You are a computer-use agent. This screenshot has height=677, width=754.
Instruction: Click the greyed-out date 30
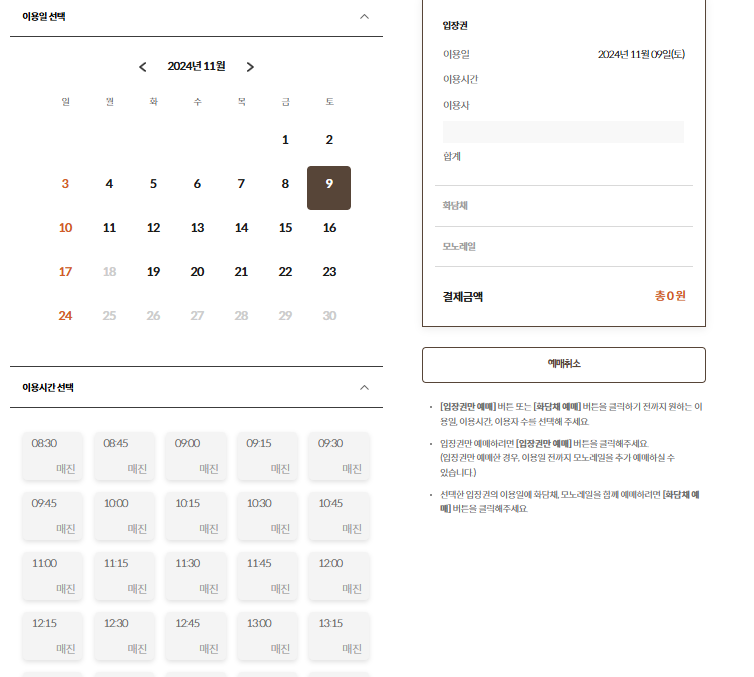pos(329,316)
